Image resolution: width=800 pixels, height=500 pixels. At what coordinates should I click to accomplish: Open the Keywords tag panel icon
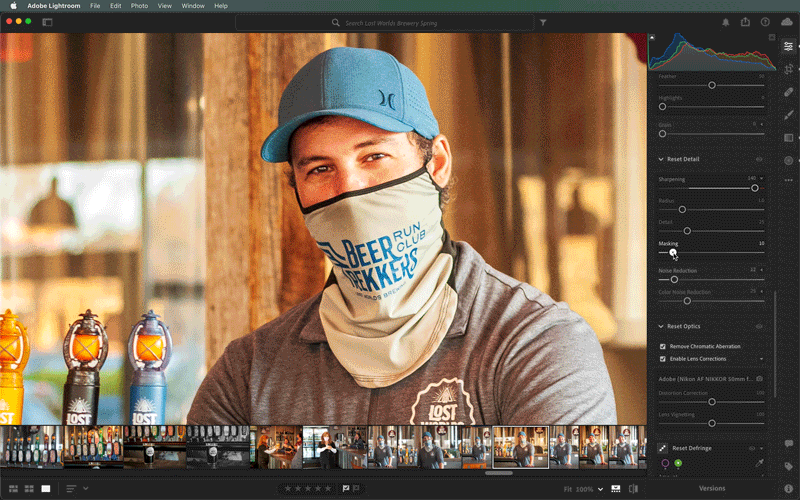(x=789, y=466)
